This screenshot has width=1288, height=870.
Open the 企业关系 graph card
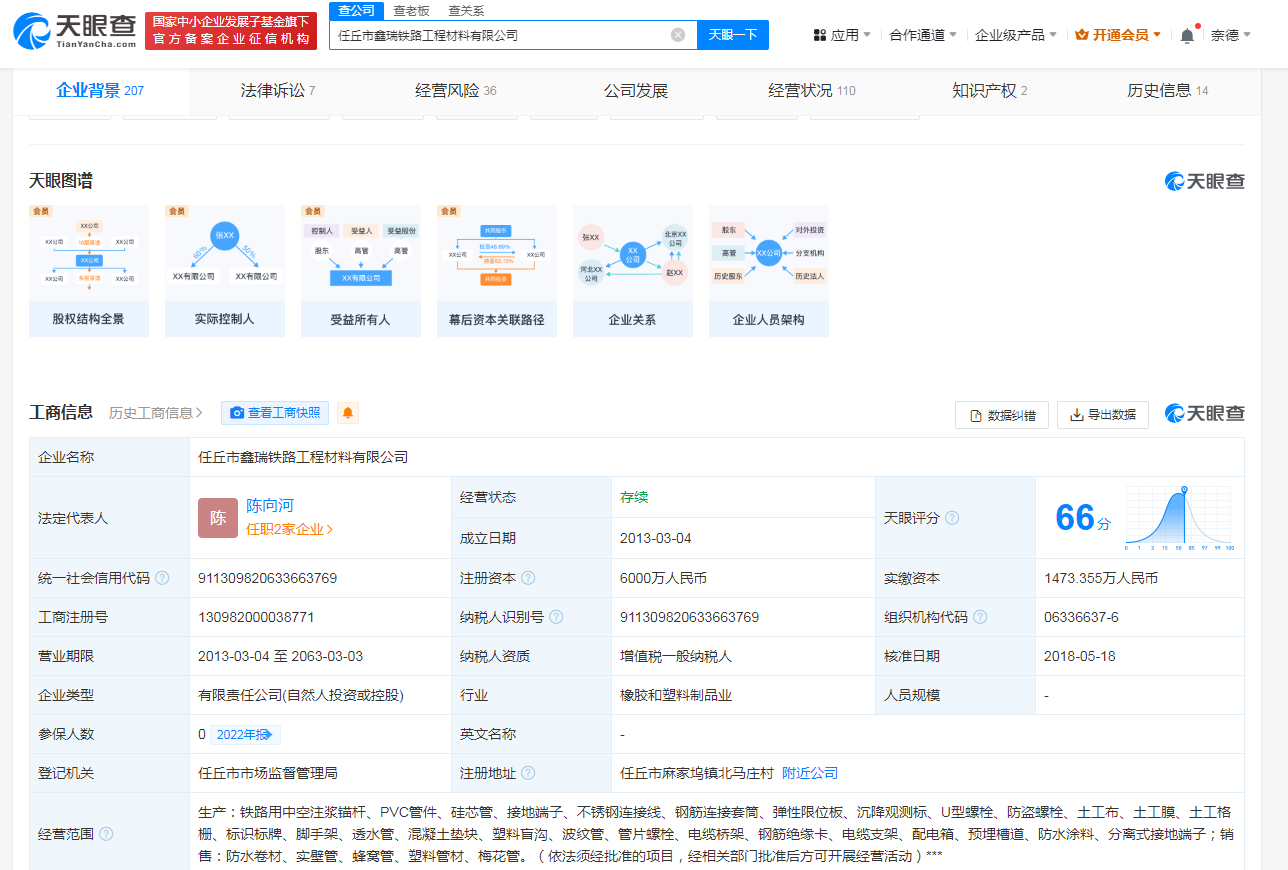click(633, 271)
